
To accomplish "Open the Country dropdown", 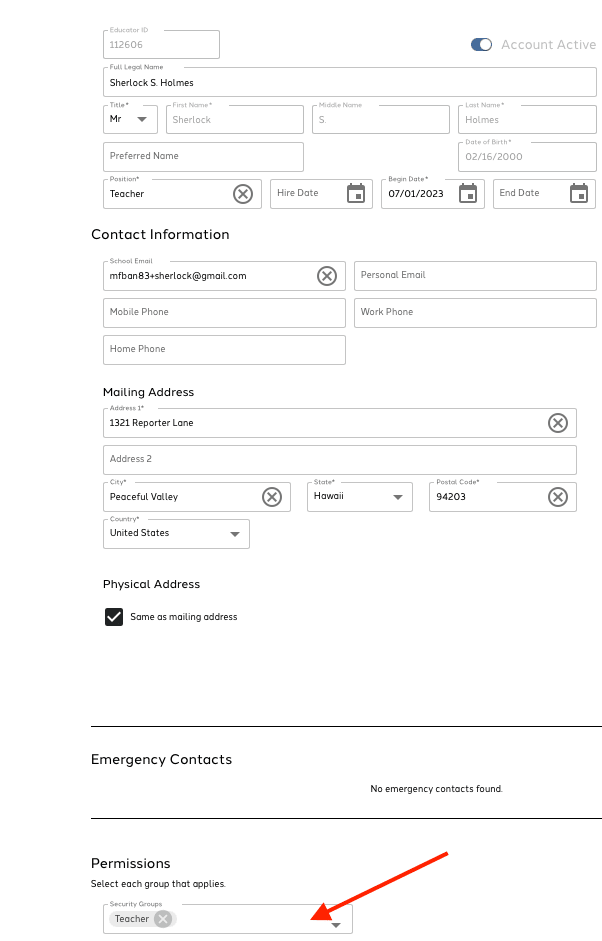I will pos(235,534).
